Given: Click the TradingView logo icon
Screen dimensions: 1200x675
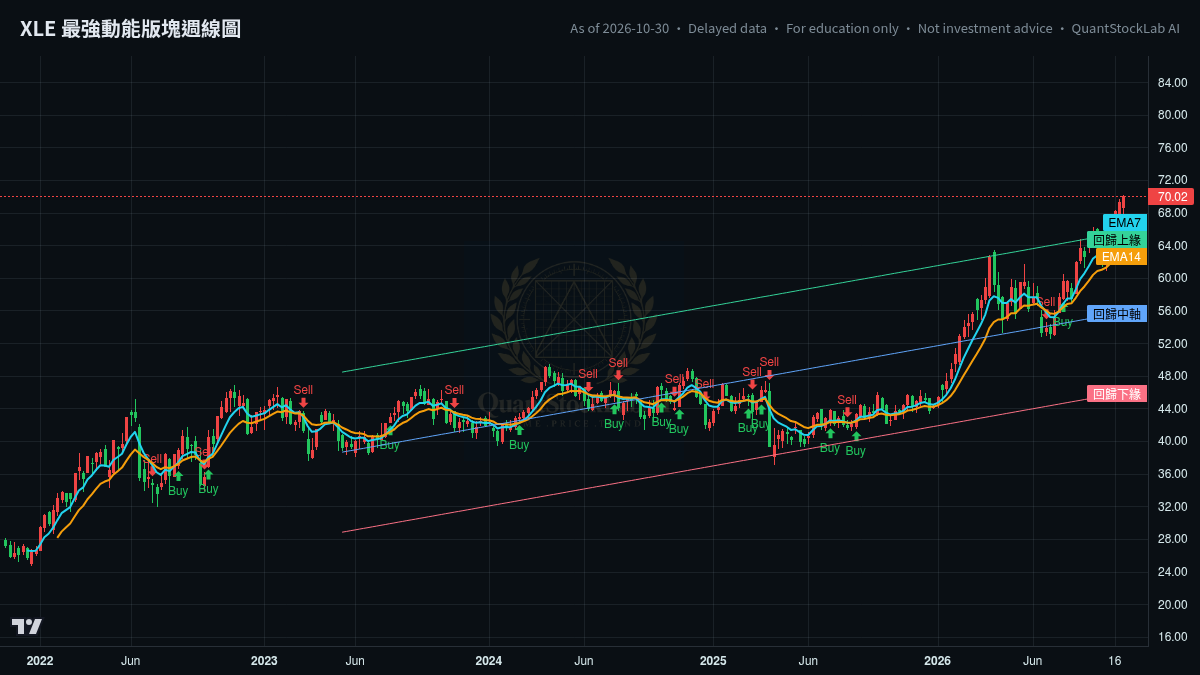Looking at the screenshot, I should [x=27, y=626].
